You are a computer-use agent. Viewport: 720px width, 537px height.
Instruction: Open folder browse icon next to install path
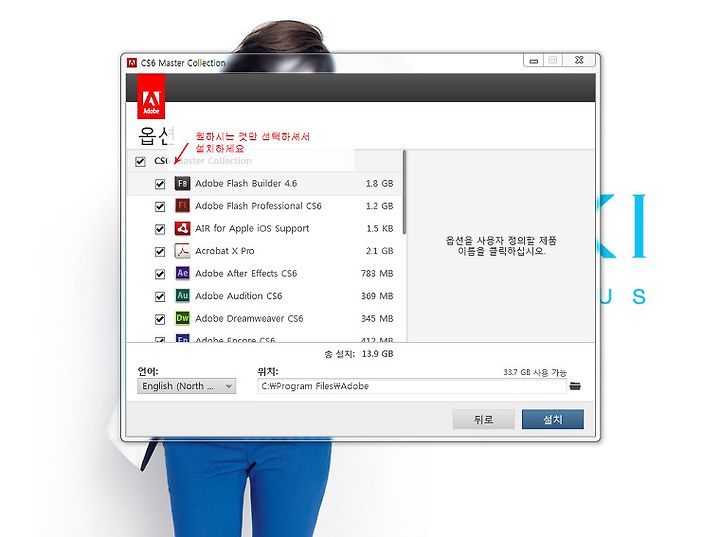575,386
